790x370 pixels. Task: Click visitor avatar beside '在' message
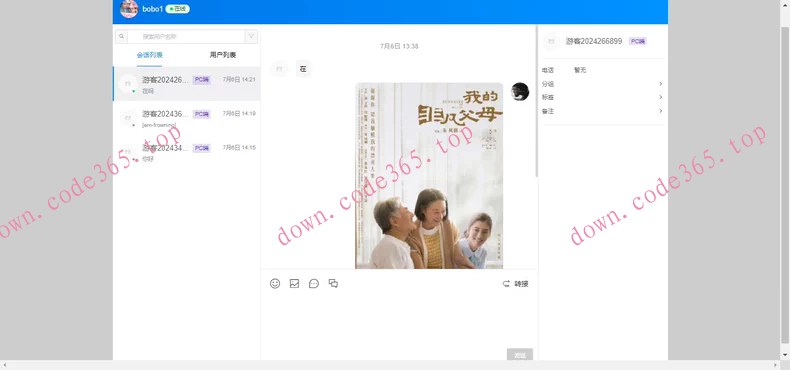click(279, 69)
